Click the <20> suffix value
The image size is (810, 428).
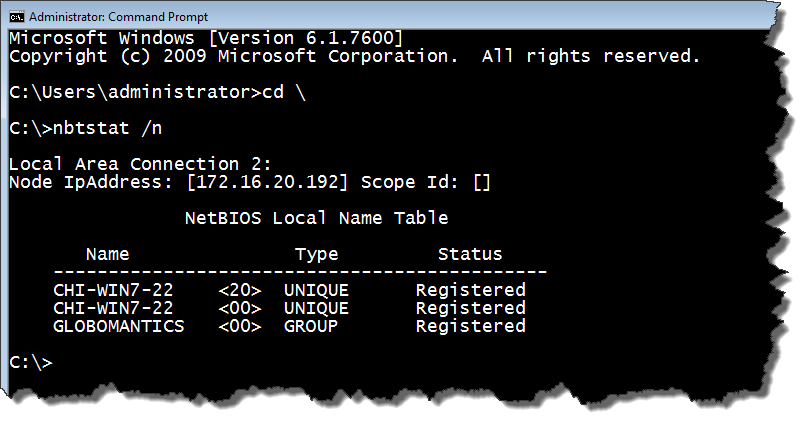point(240,290)
